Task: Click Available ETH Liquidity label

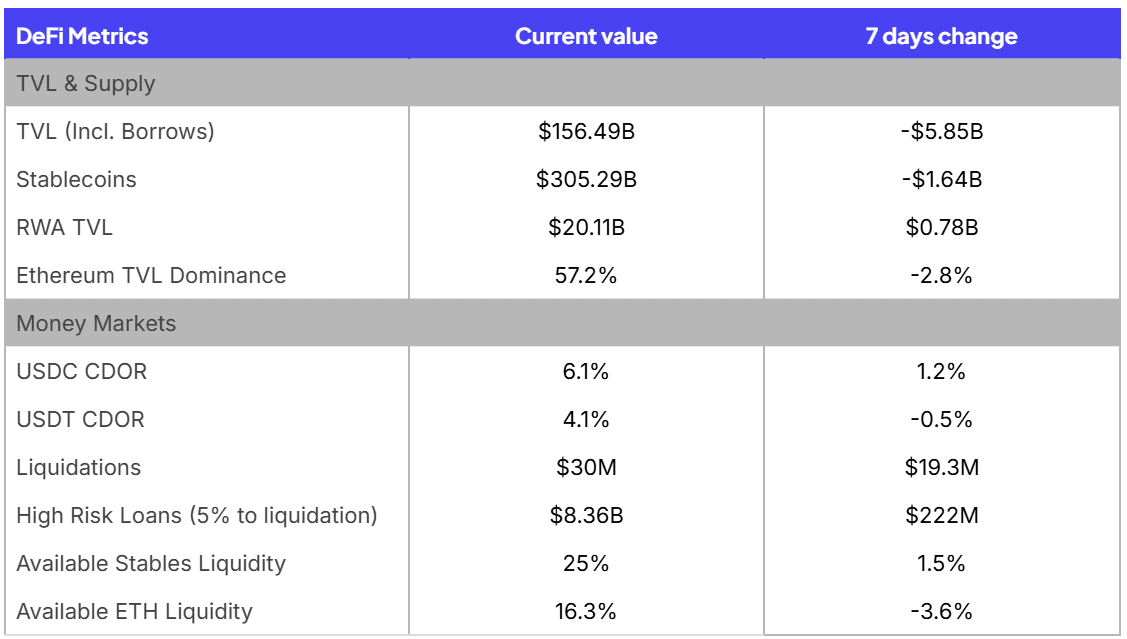Action: (134, 612)
